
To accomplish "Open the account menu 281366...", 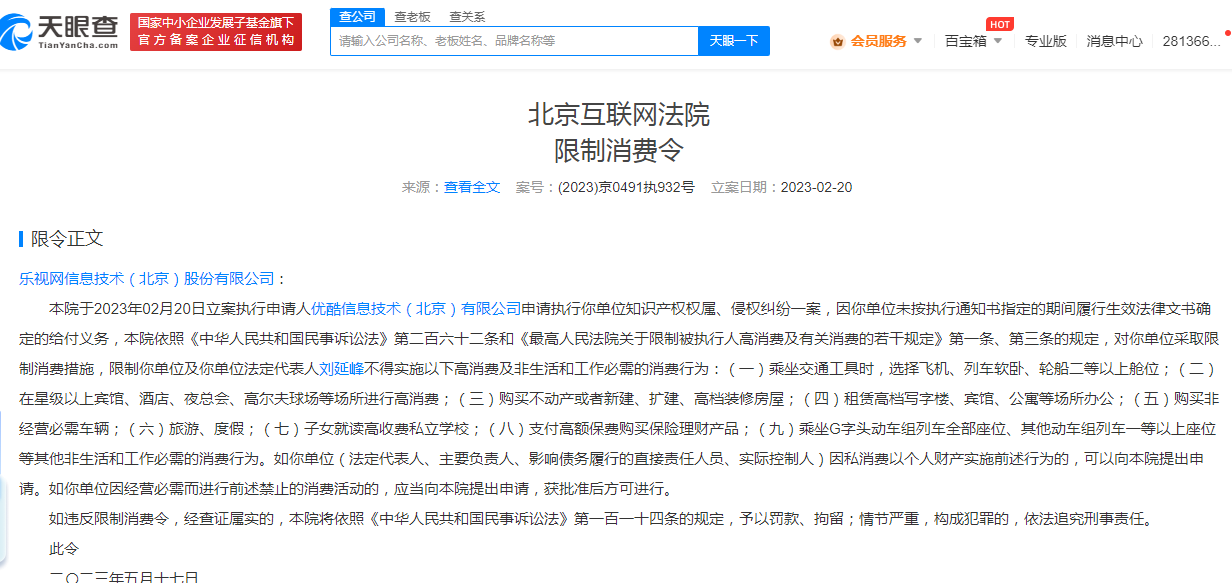I will click(x=1192, y=41).
